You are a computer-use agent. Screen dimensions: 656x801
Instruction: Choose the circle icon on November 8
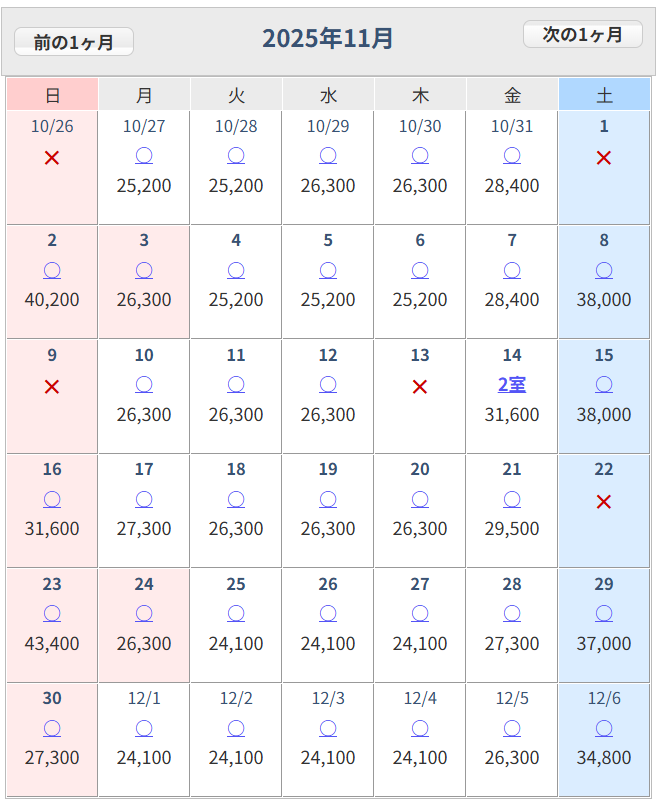604,270
